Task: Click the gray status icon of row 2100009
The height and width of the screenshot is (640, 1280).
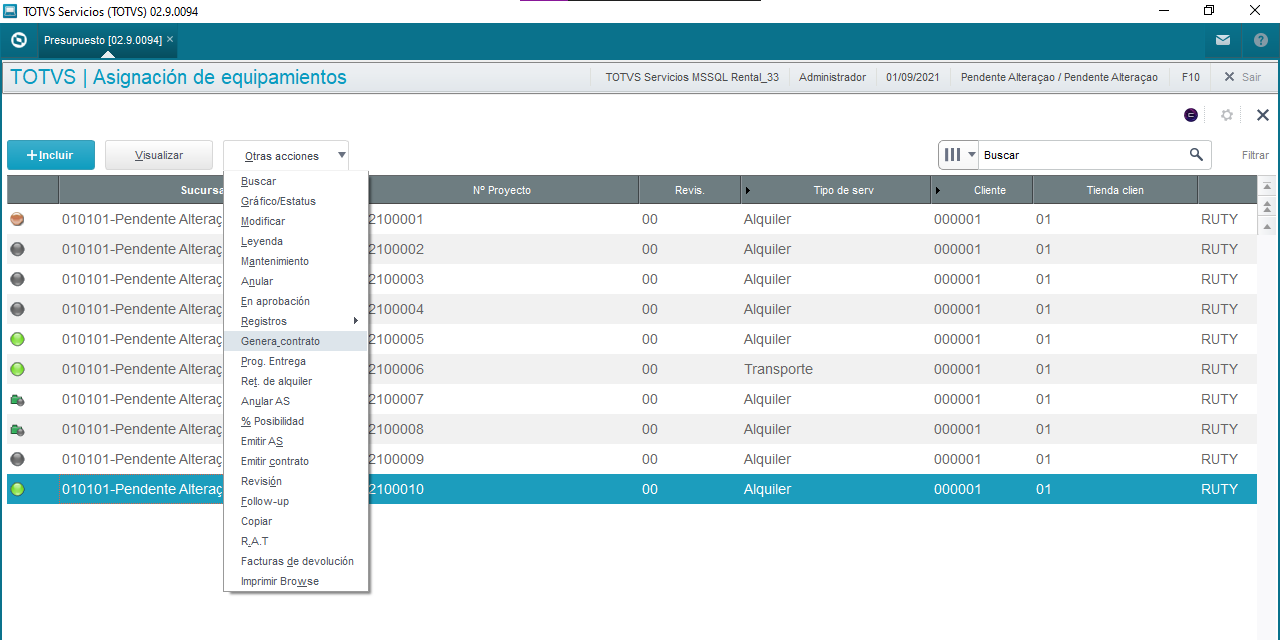Action: pos(17,459)
